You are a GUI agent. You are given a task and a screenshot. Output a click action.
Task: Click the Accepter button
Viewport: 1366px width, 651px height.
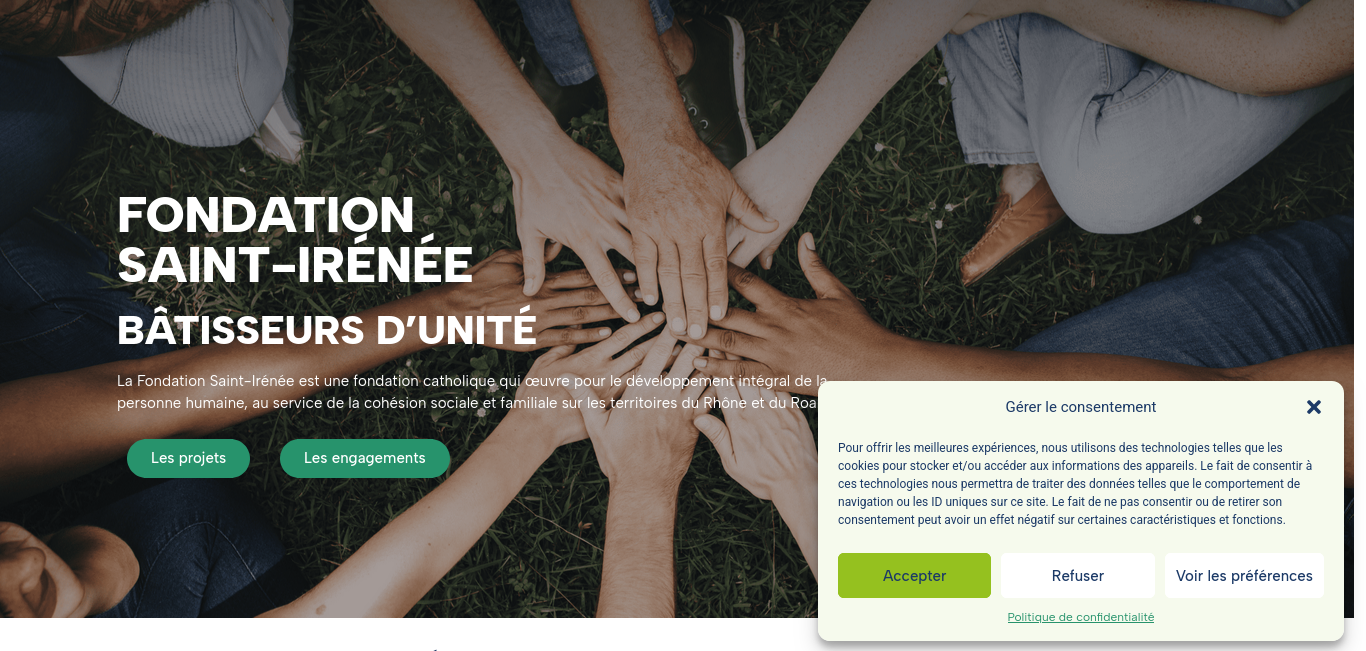click(x=914, y=575)
